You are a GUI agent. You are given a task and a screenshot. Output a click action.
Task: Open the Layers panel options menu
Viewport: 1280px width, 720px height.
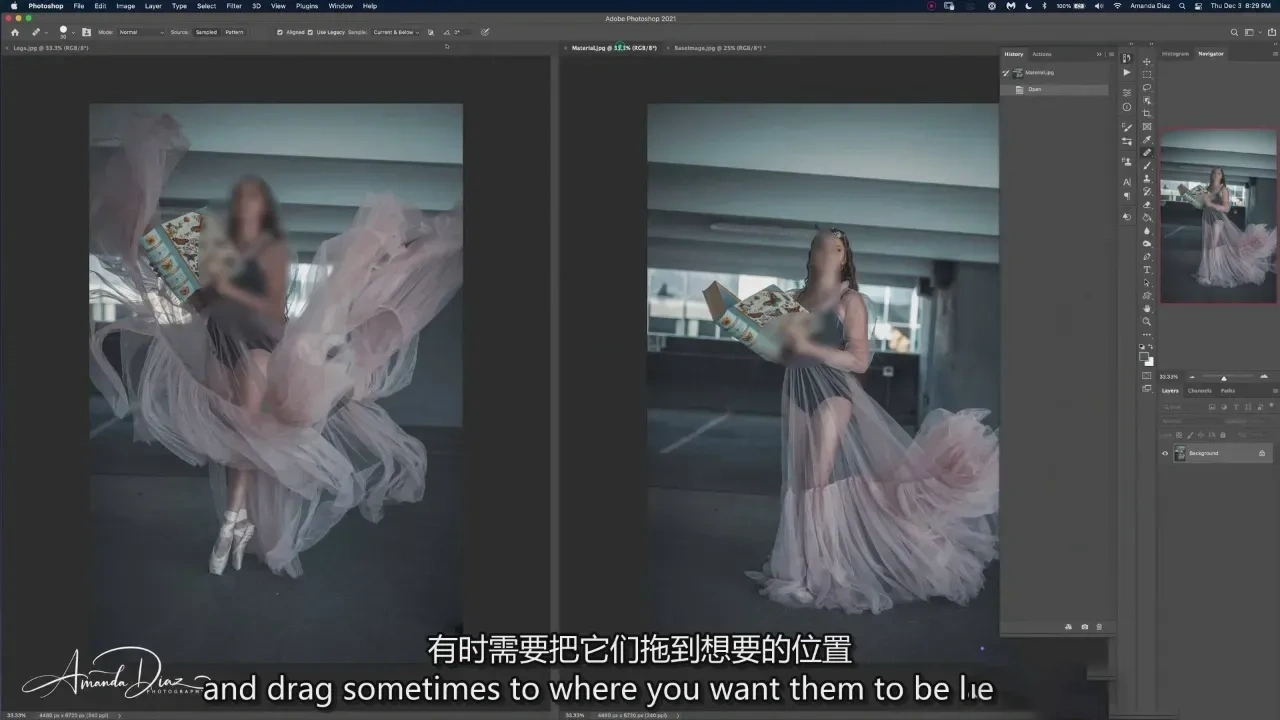pos(1275,390)
